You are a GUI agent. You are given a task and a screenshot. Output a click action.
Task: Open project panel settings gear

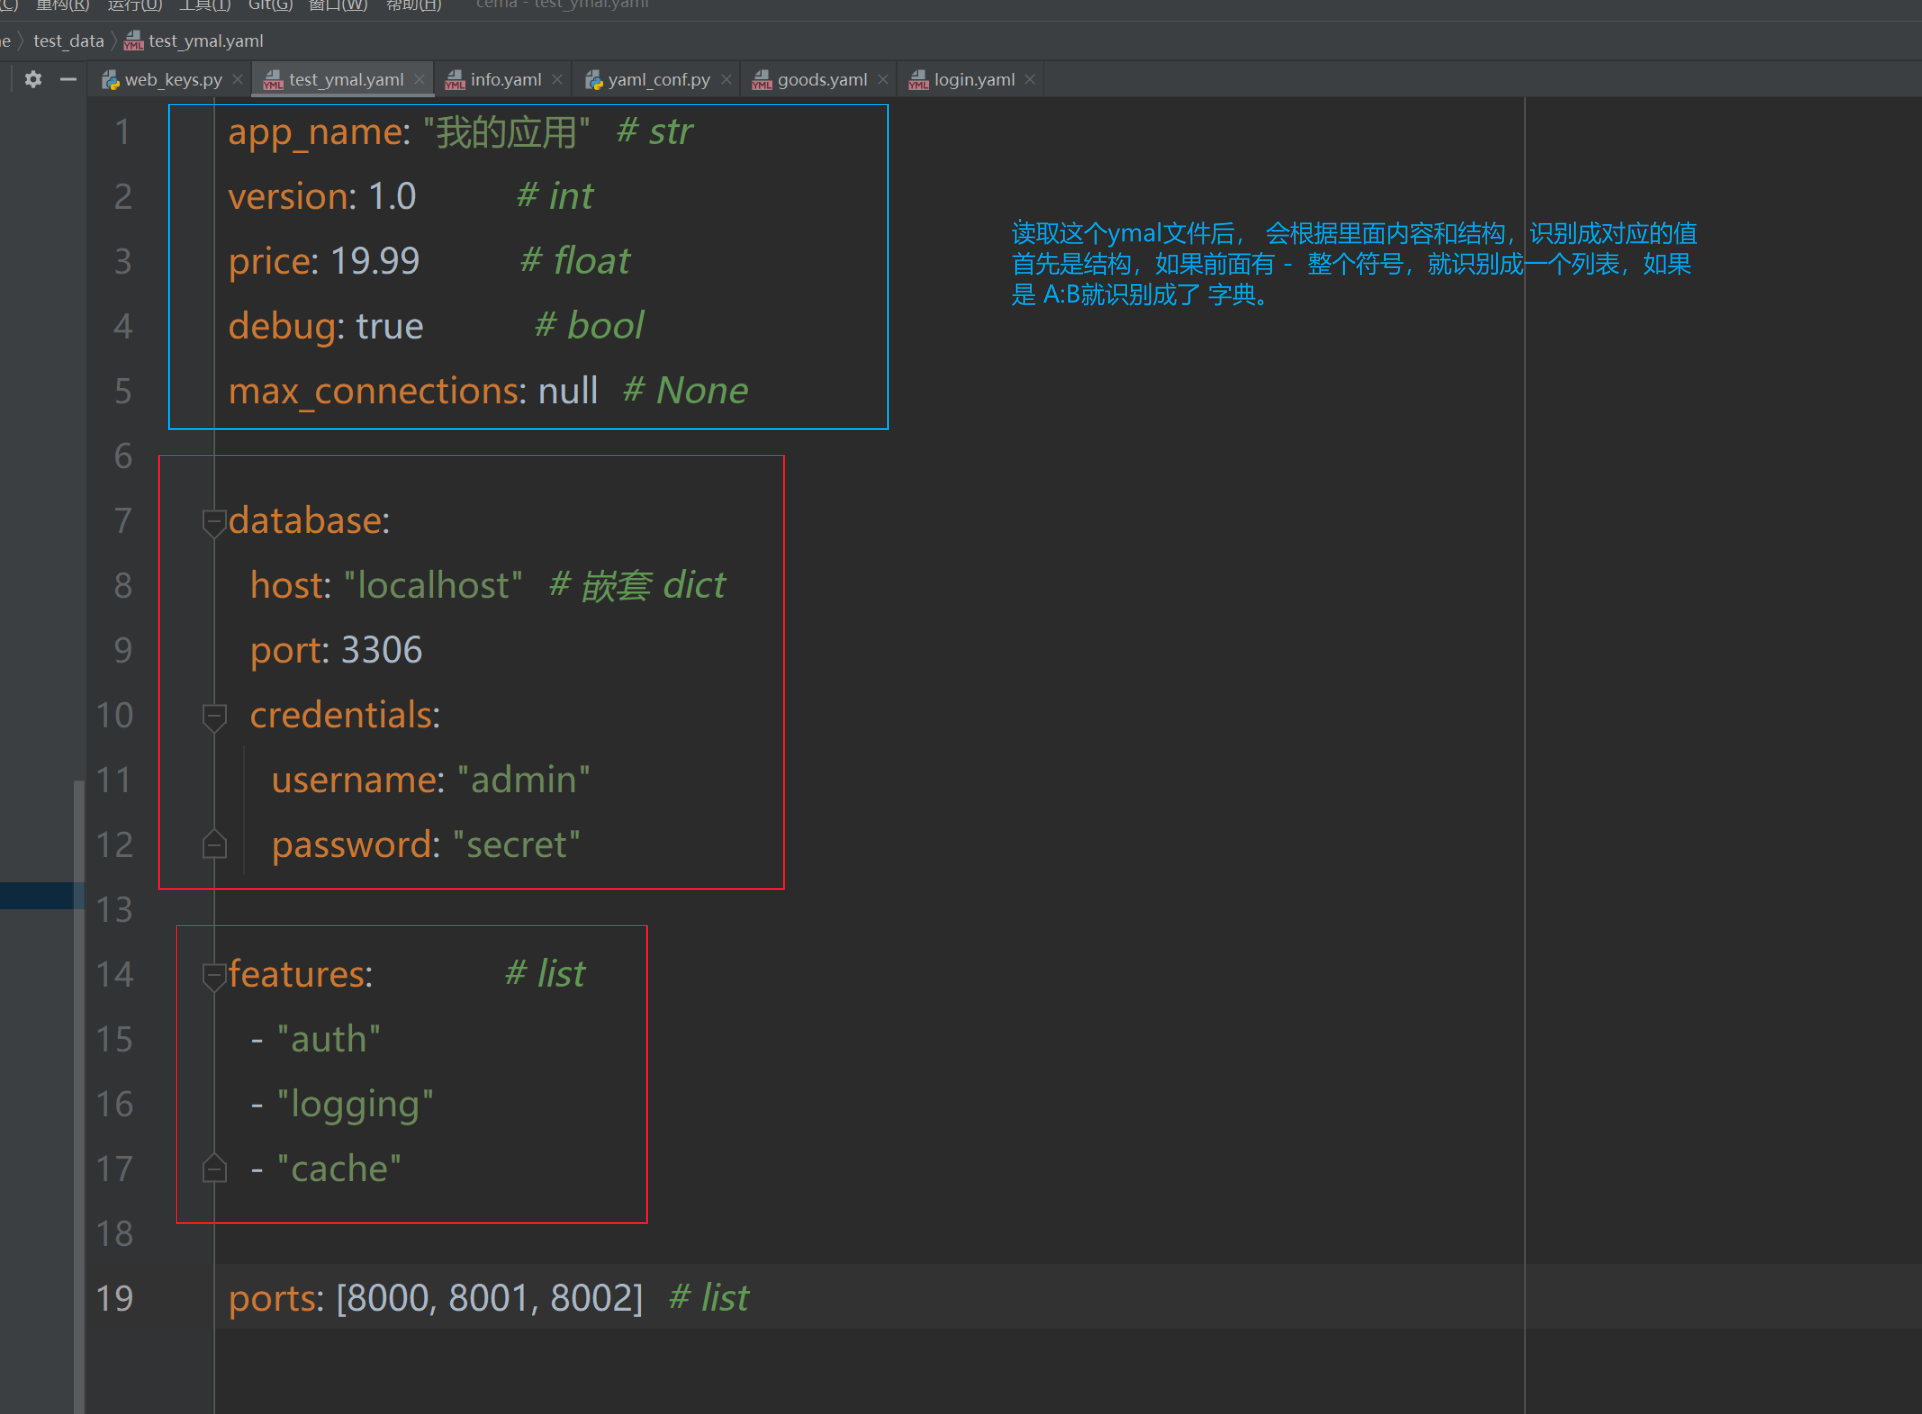[x=33, y=79]
